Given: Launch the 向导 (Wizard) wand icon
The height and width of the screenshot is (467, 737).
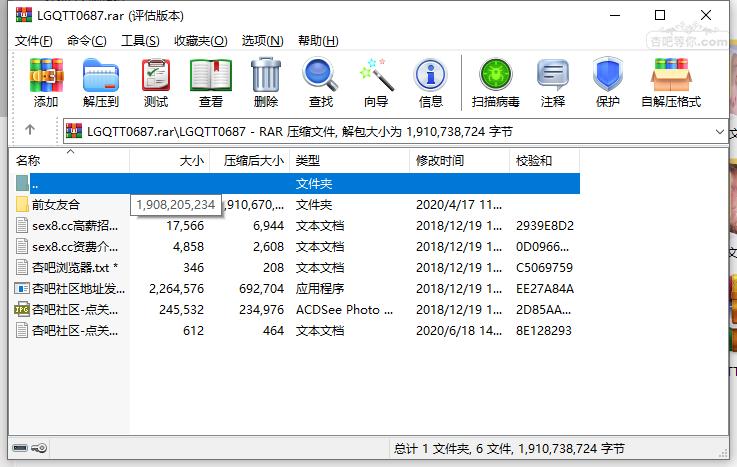Looking at the screenshot, I should click(x=376, y=75).
